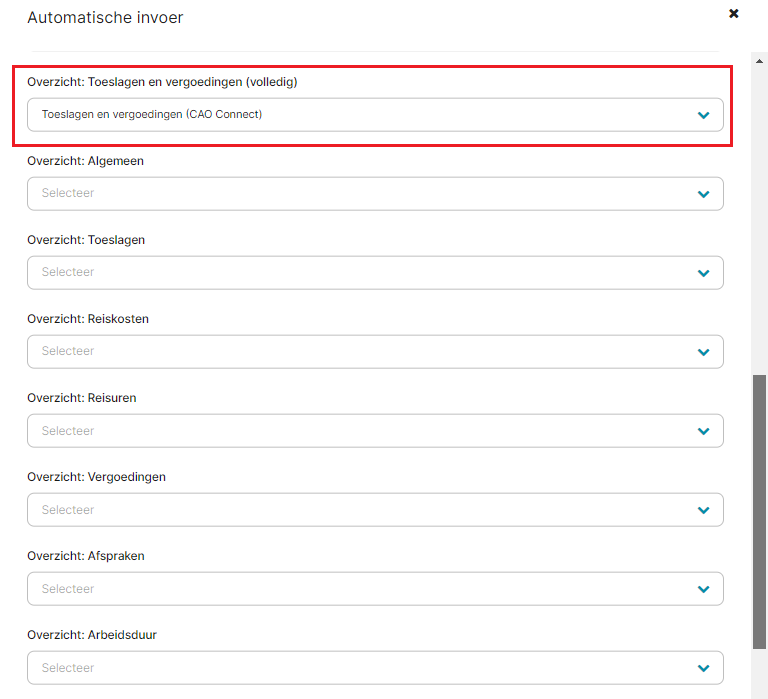
Task: Click the scrollbar up arrow
Action: tap(759, 61)
